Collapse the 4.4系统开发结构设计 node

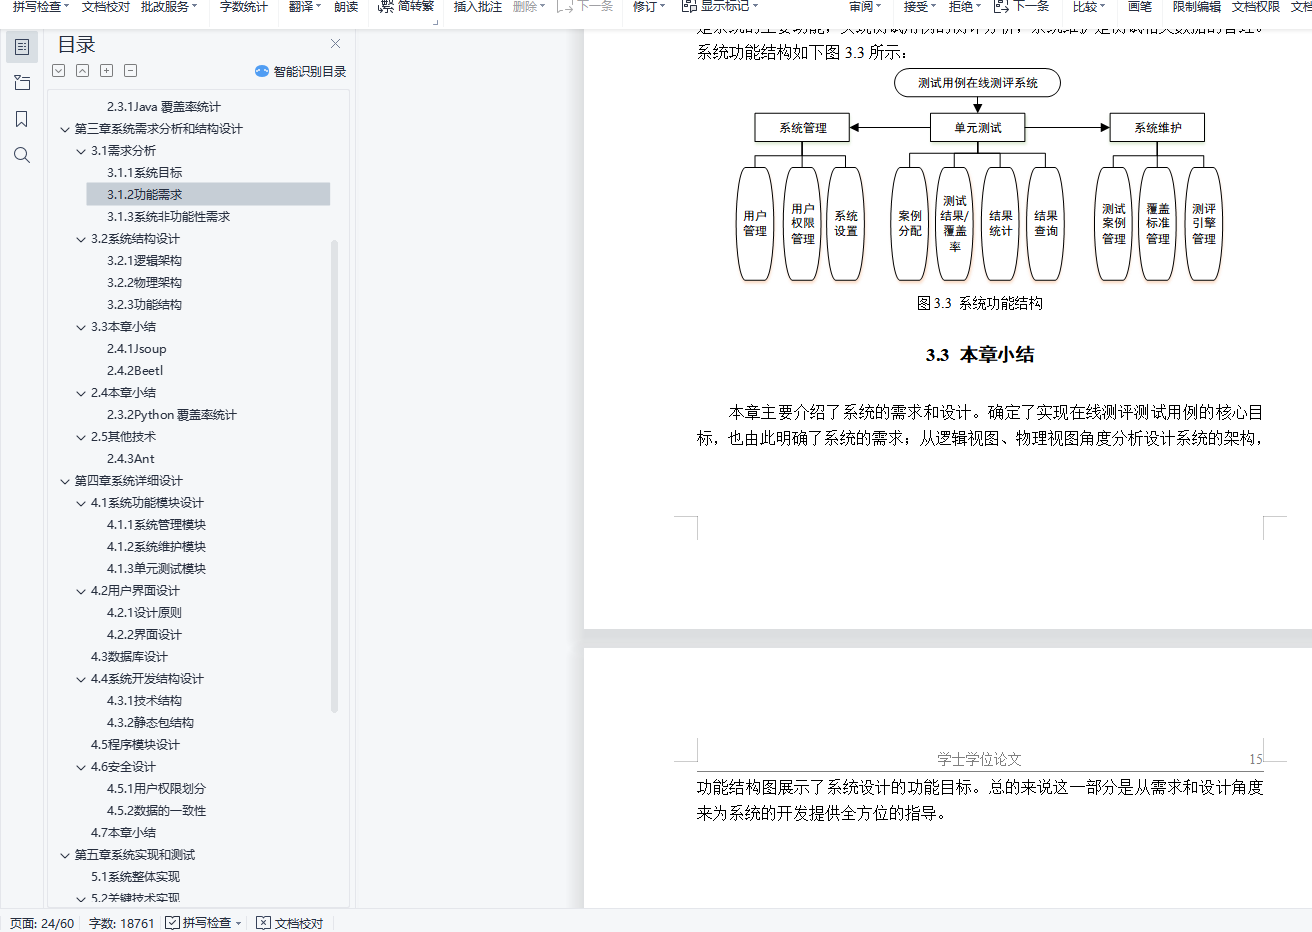click(x=81, y=679)
